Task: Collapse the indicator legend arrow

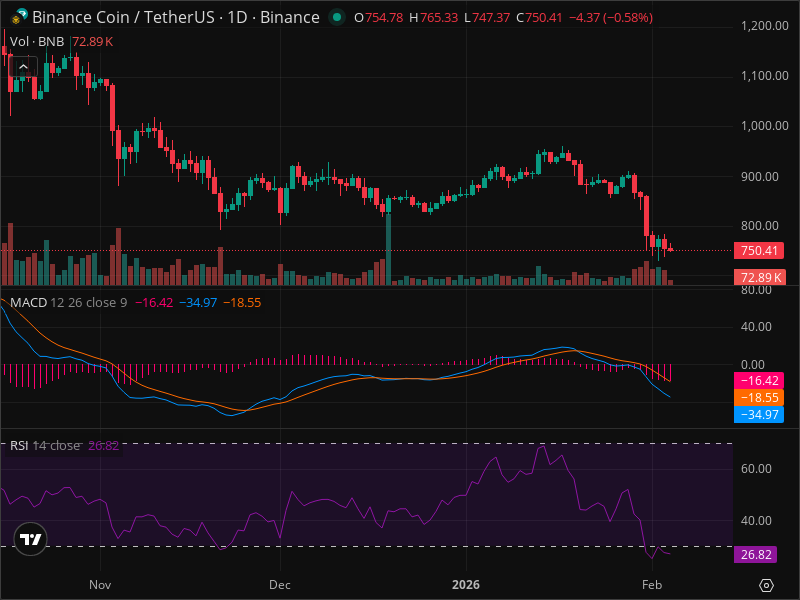Action: pyautogui.click(x=23, y=67)
